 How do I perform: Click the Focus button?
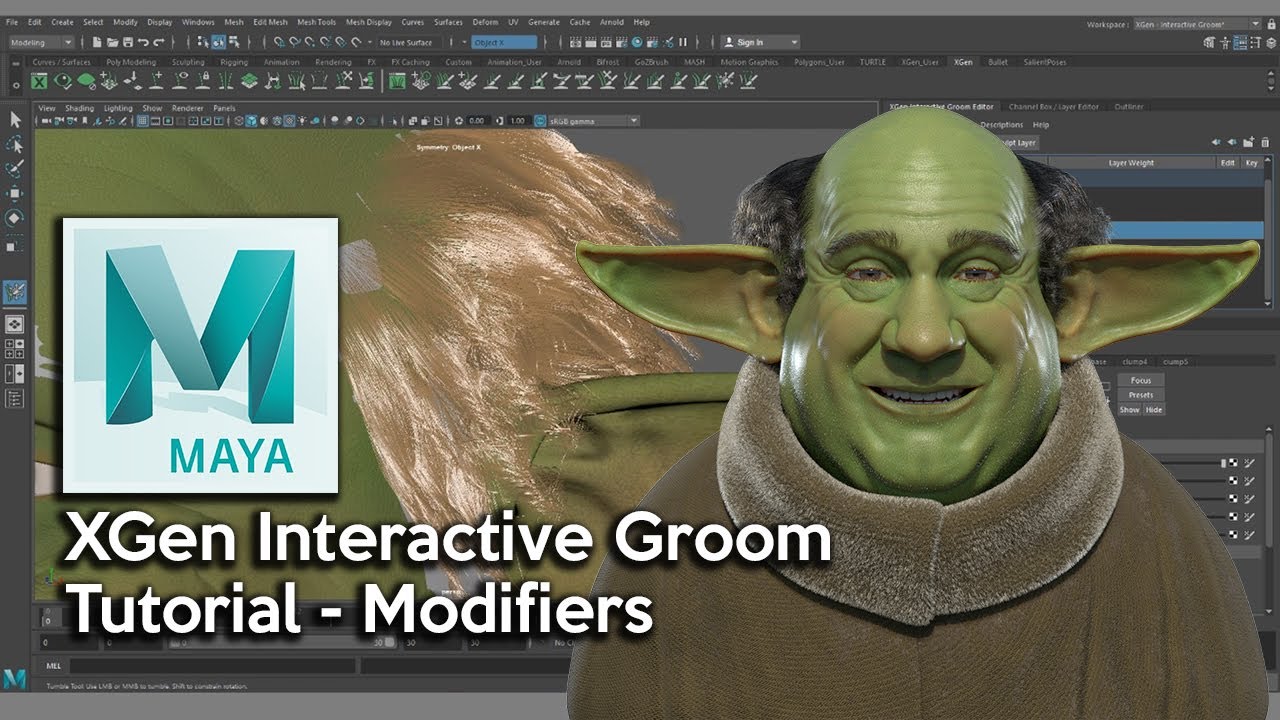(x=1141, y=381)
